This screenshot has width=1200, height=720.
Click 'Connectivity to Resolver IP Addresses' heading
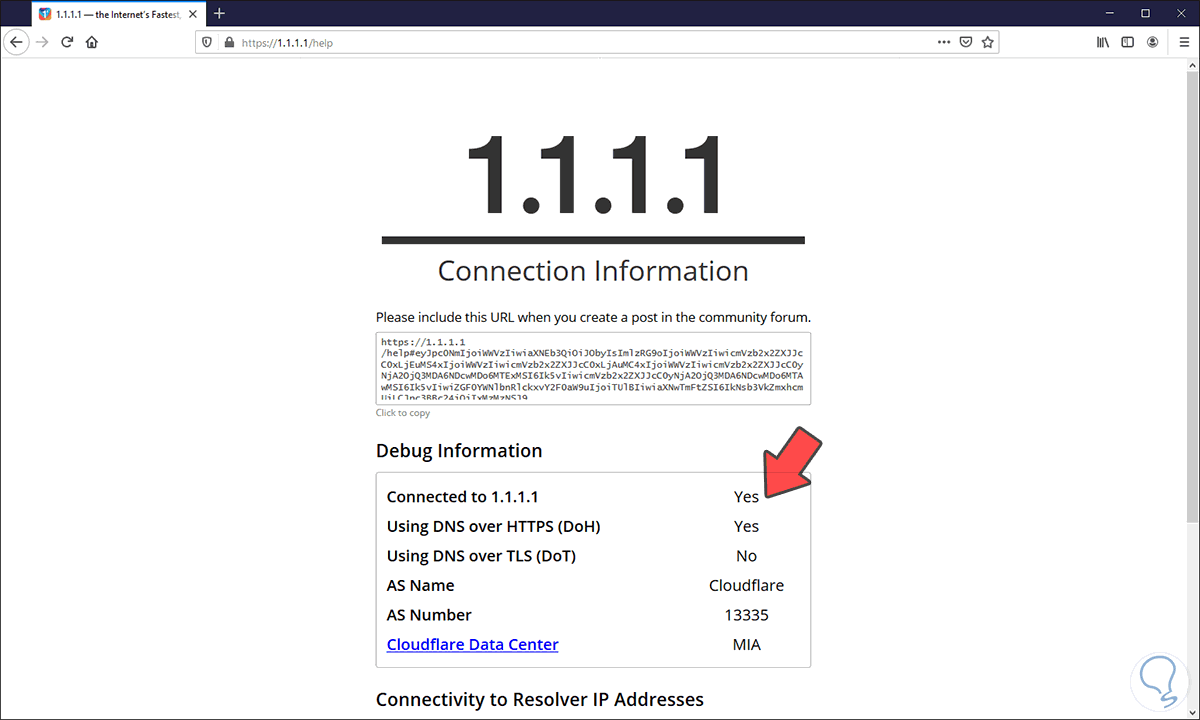click(x=540, y=699)
